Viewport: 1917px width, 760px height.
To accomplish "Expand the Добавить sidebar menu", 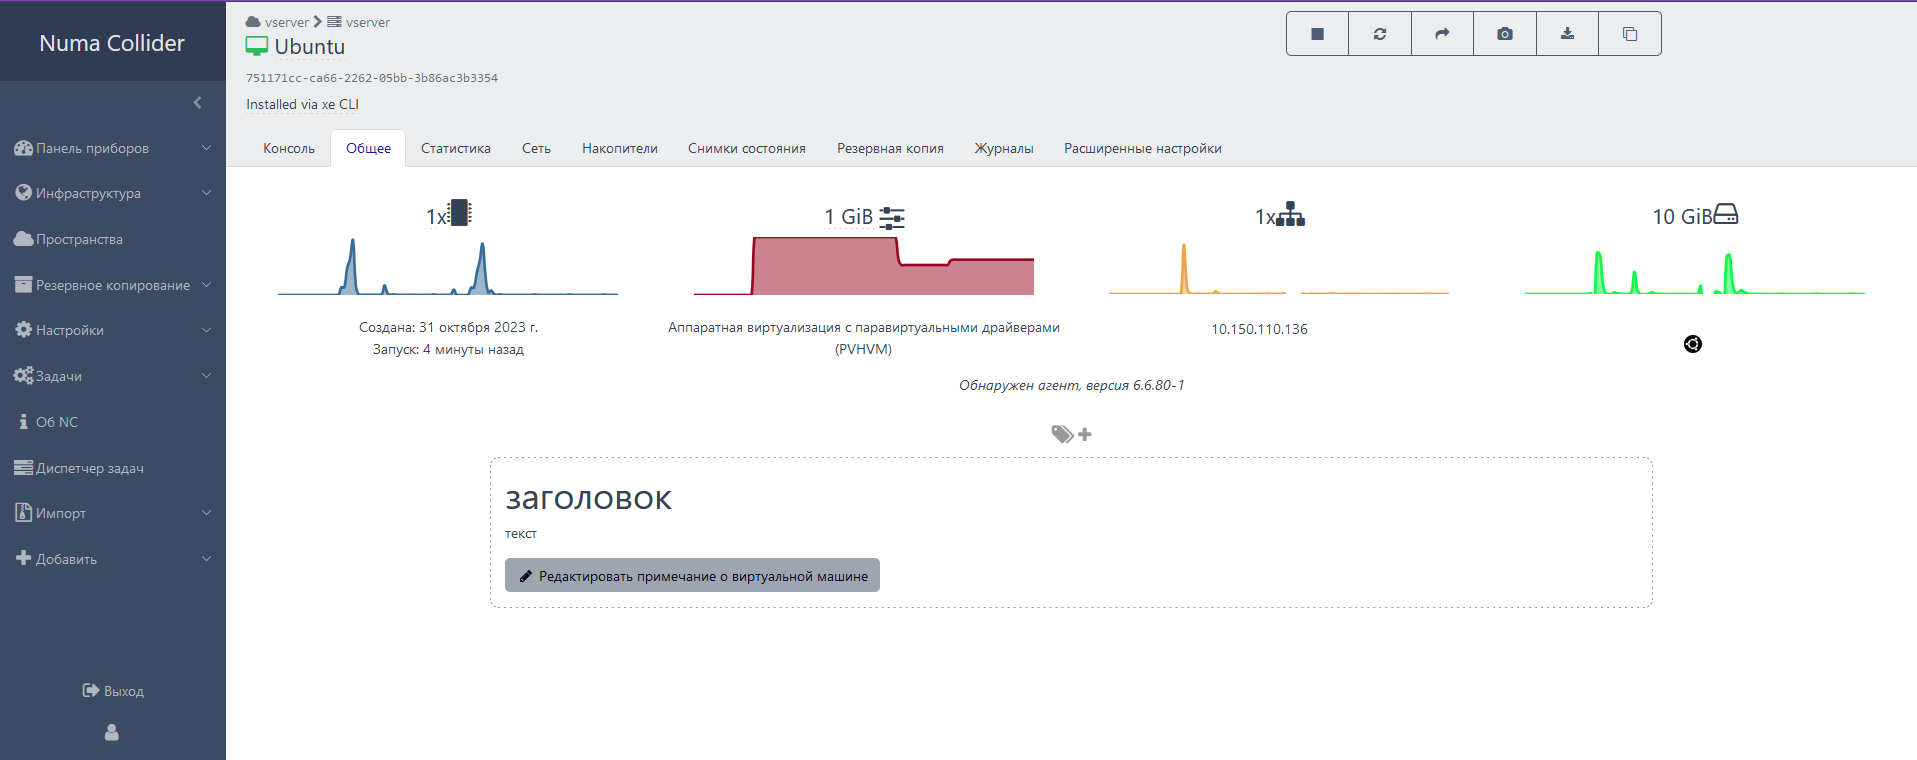I will coord(113,559).
